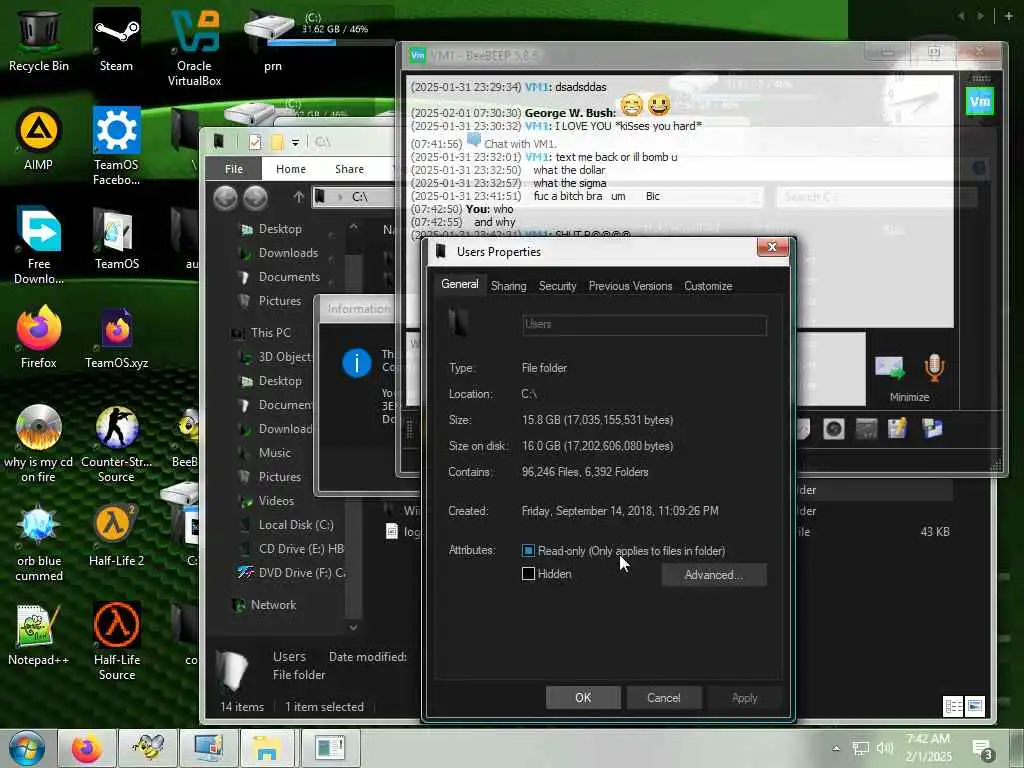Switch Explorer to details view icon
The height and width of the screenshot is (768, 1024).
pyautogui.click(x=953, y=706)
